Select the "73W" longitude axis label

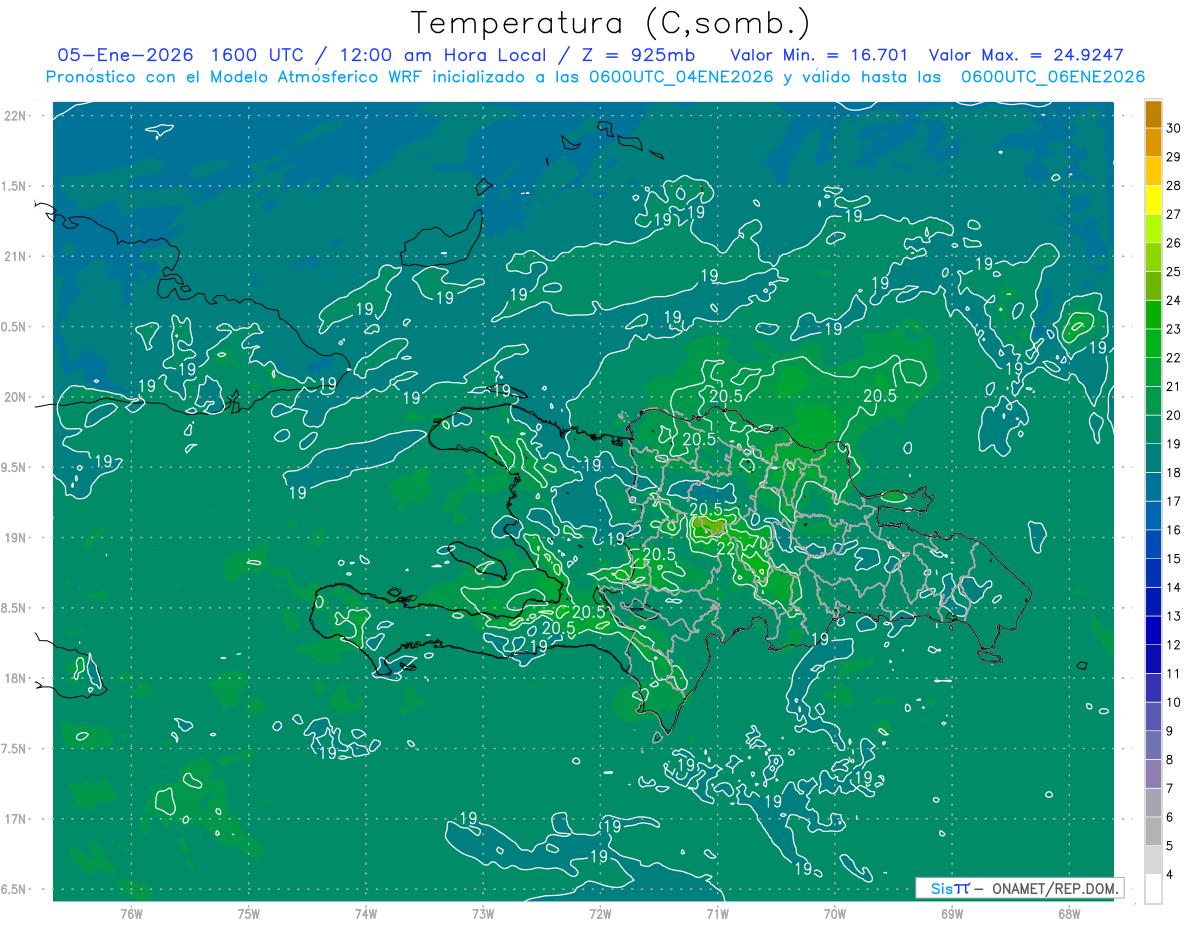point(483,914)
